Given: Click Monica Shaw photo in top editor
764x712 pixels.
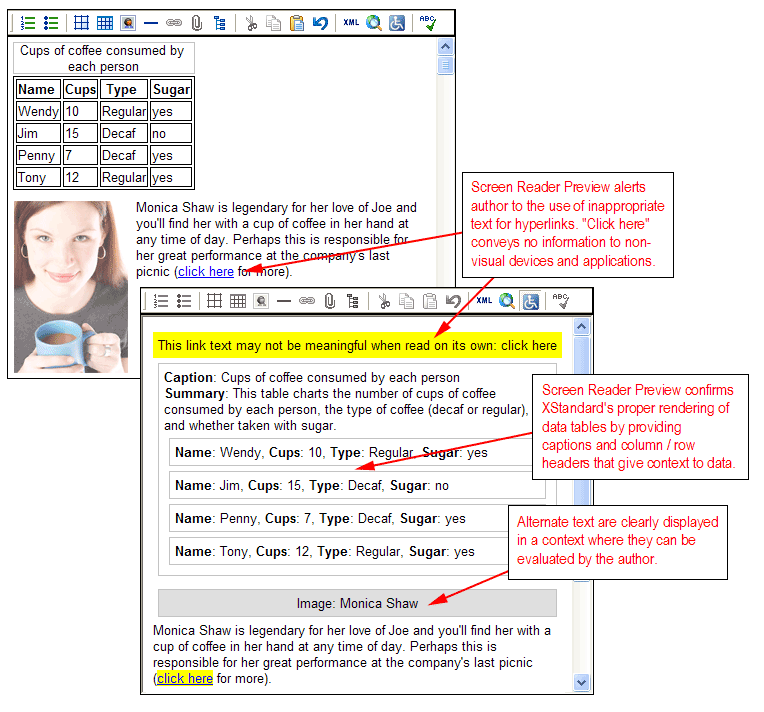Looking at the screenshot, I should pos(71,287).
